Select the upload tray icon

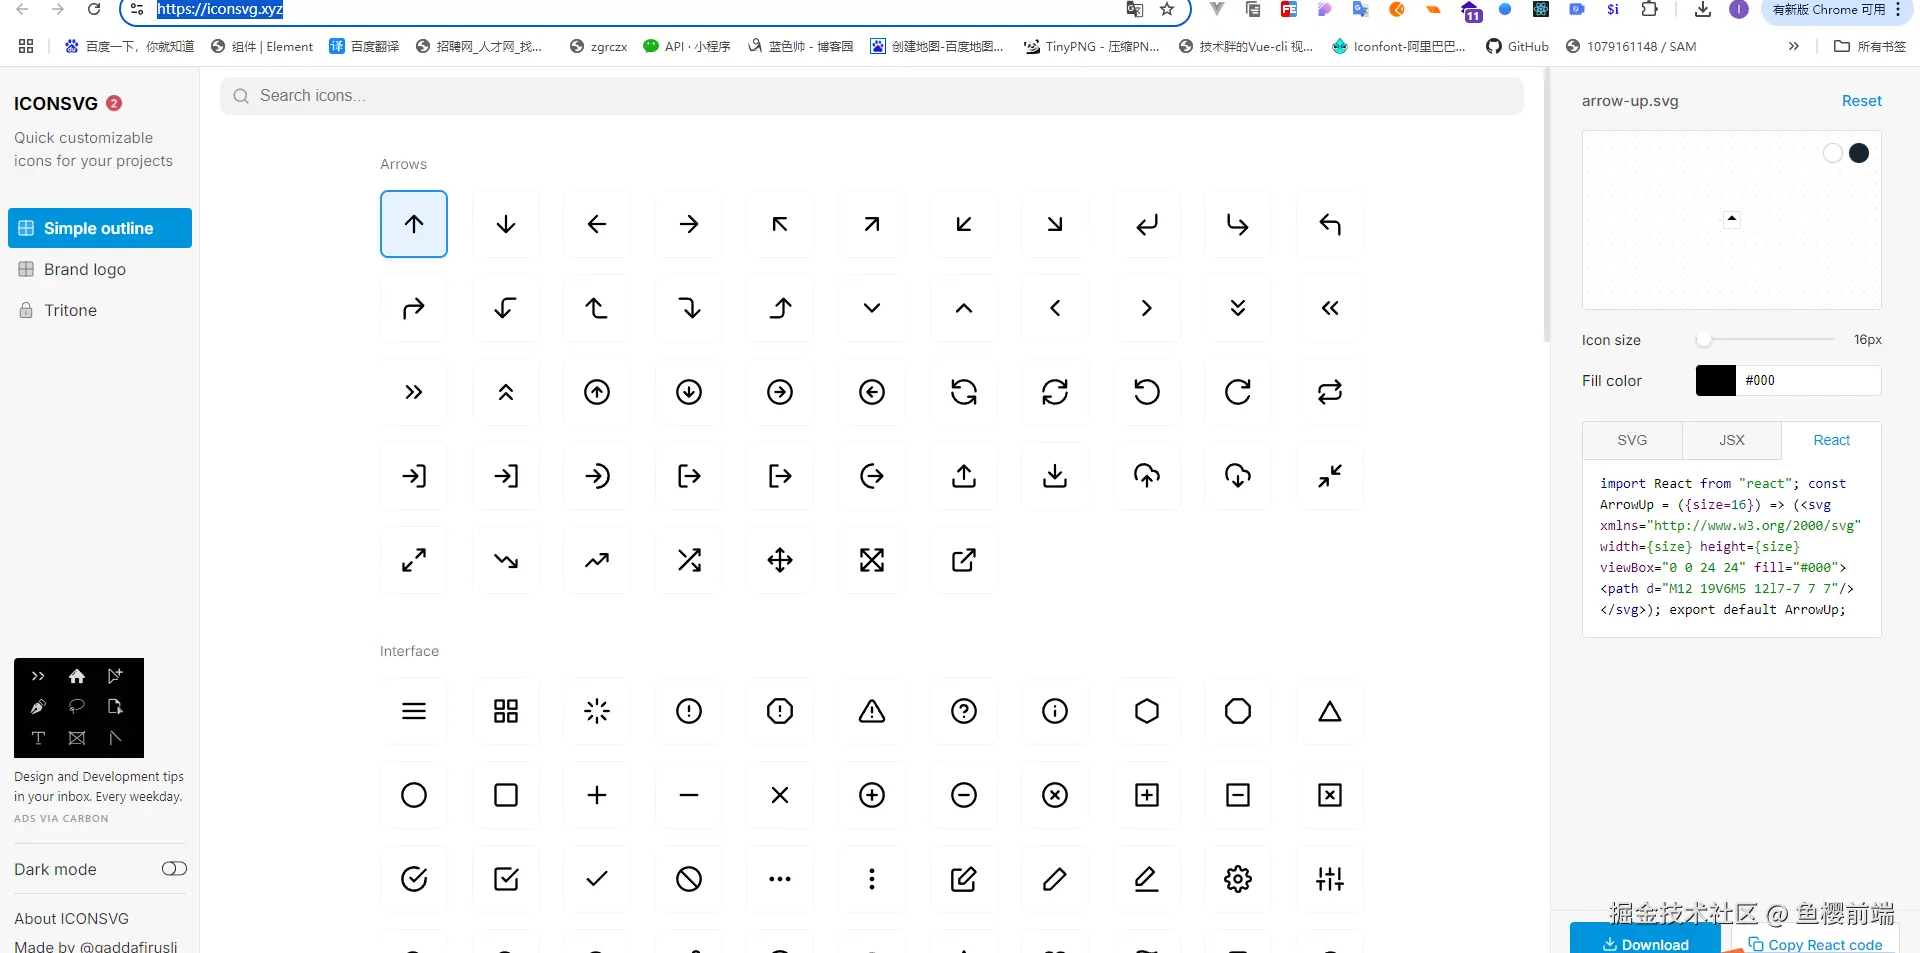pos(964,476)
